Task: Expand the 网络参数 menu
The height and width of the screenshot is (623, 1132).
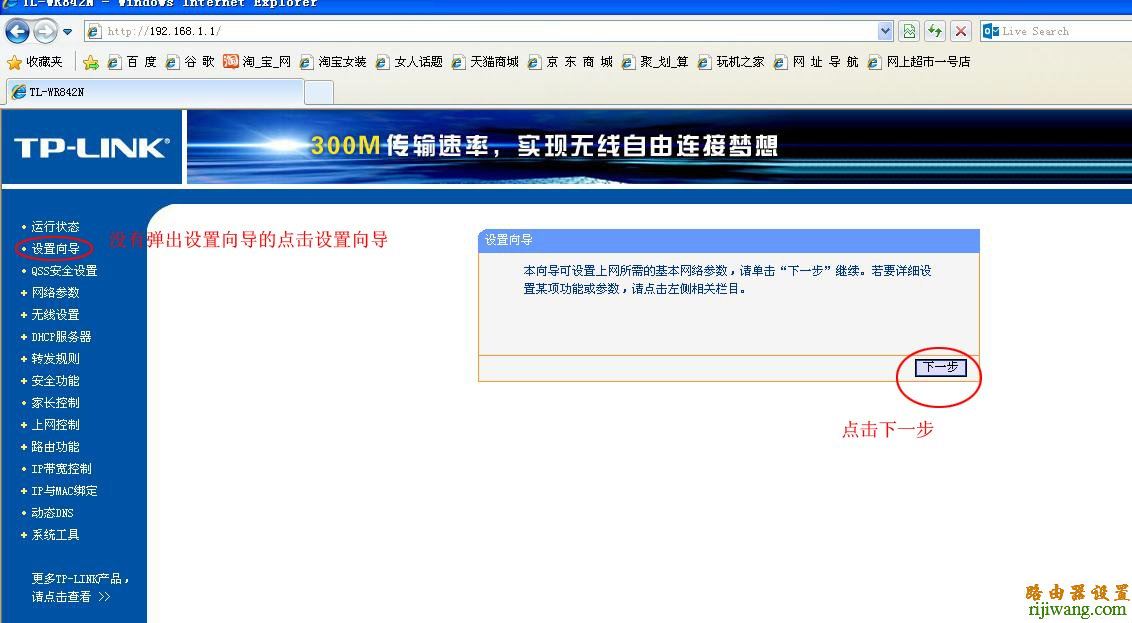Action: click(55, 292)
